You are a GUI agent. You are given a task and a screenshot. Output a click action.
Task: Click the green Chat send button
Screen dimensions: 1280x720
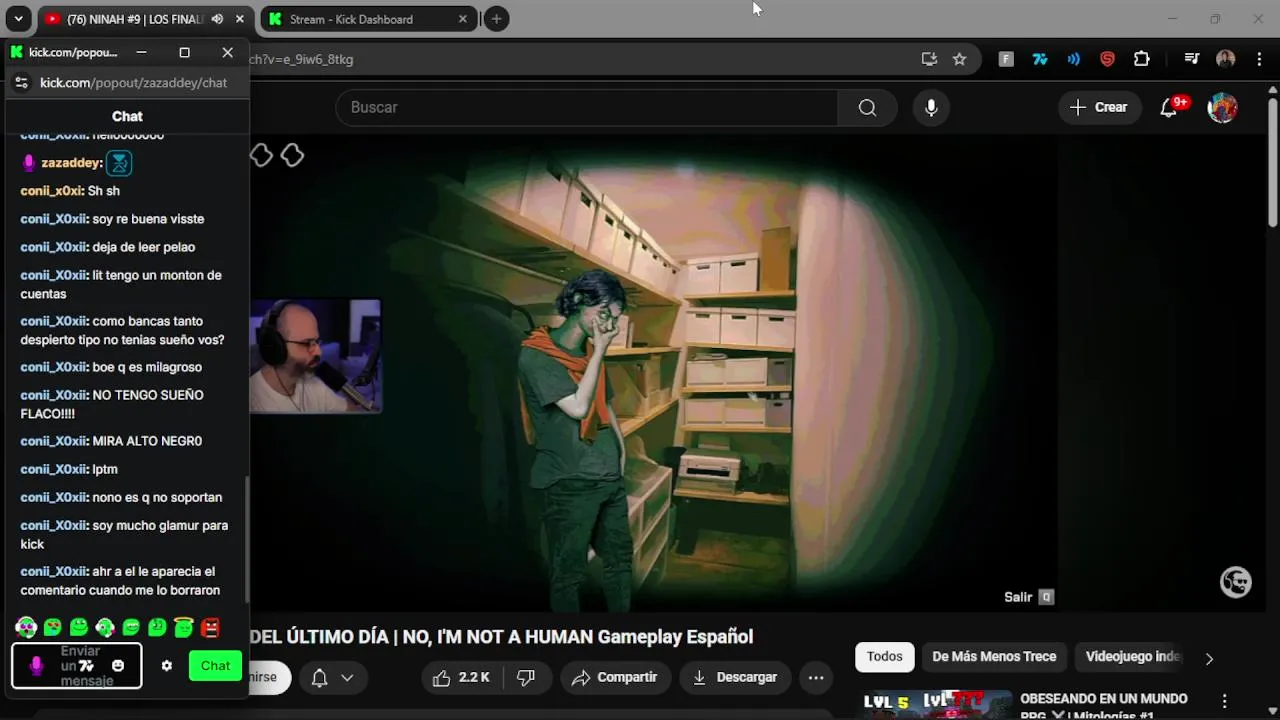215,666
